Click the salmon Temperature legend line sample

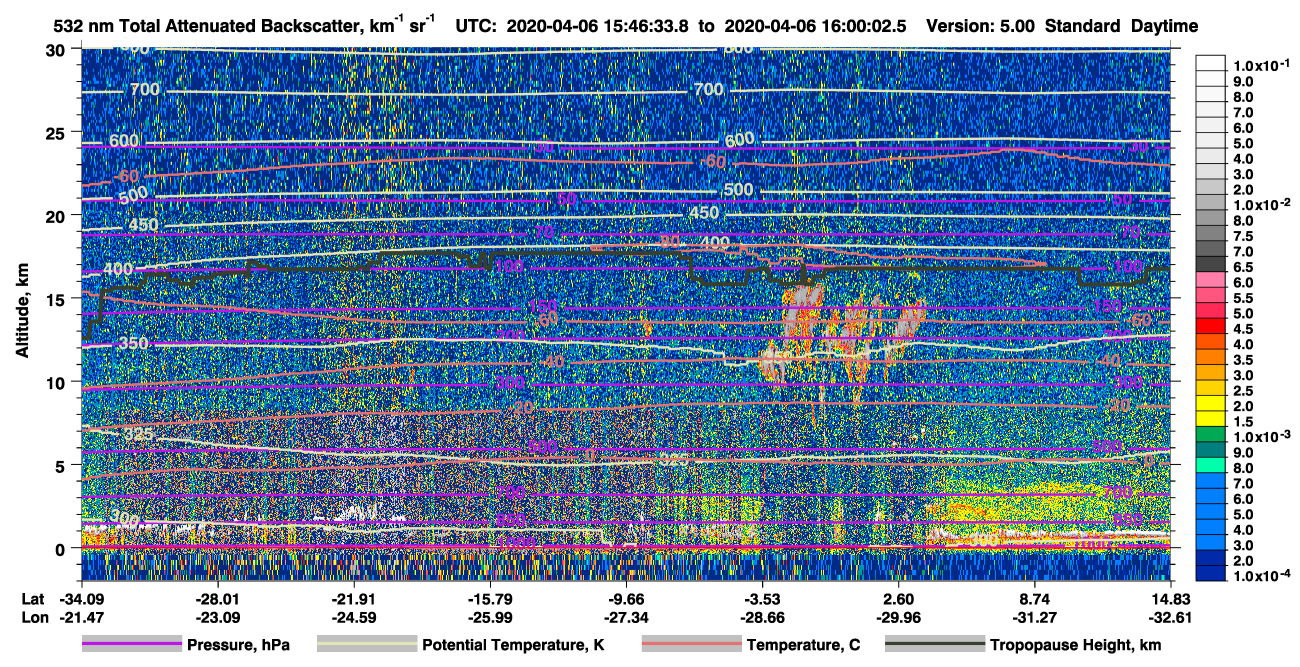[691, 645]
